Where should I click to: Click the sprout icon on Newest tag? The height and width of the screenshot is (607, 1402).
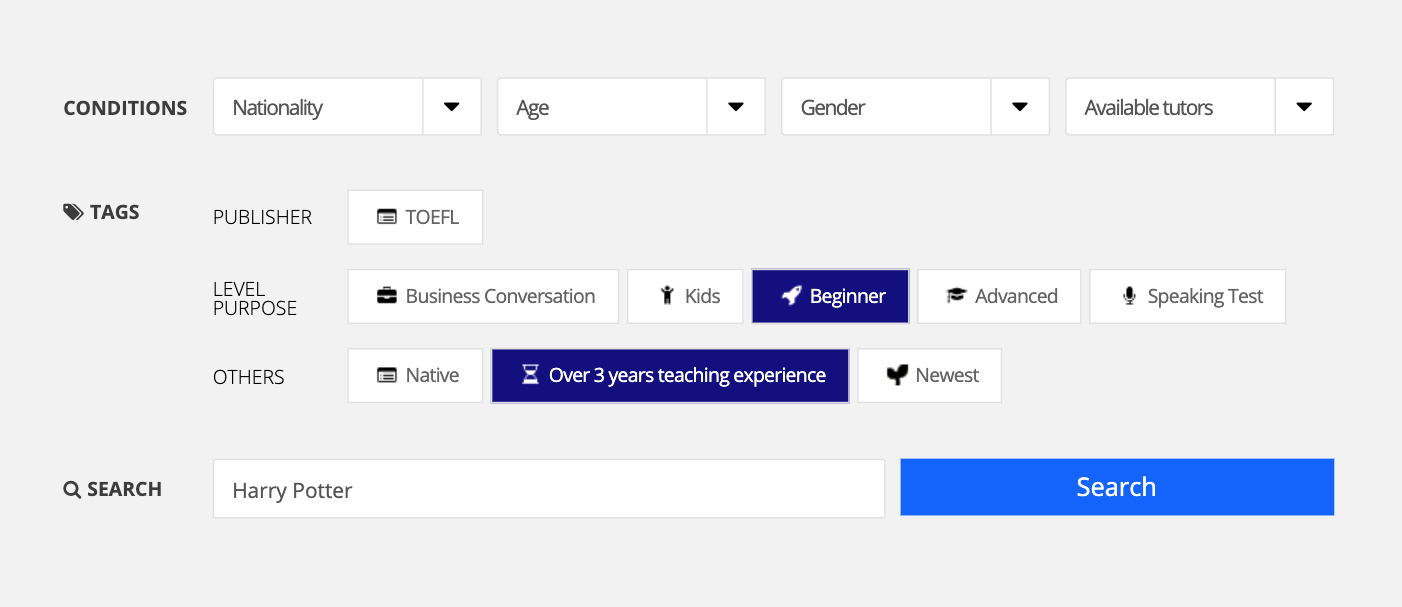click(x=897, y=375)
